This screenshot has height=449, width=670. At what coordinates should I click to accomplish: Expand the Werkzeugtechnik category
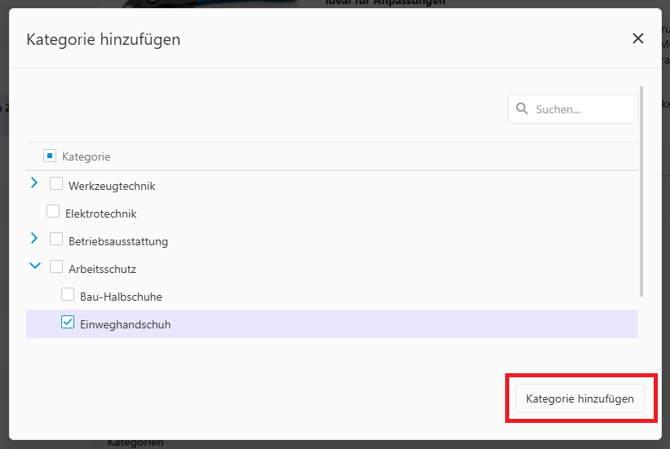[x=35, y=184]
